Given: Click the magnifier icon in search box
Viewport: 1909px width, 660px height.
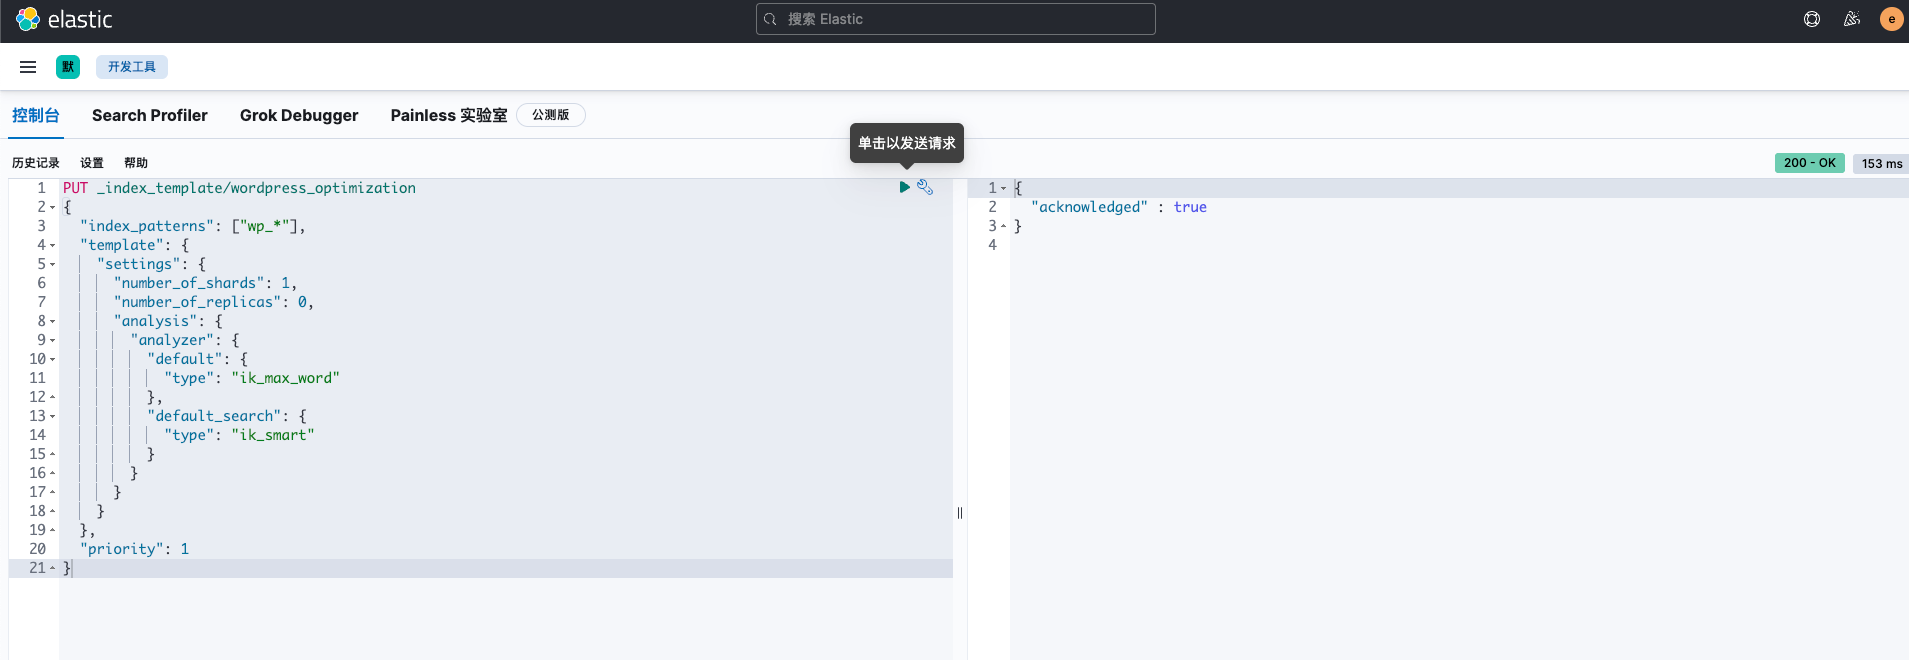Looking at the screenshot, I should tap(771, 19).
